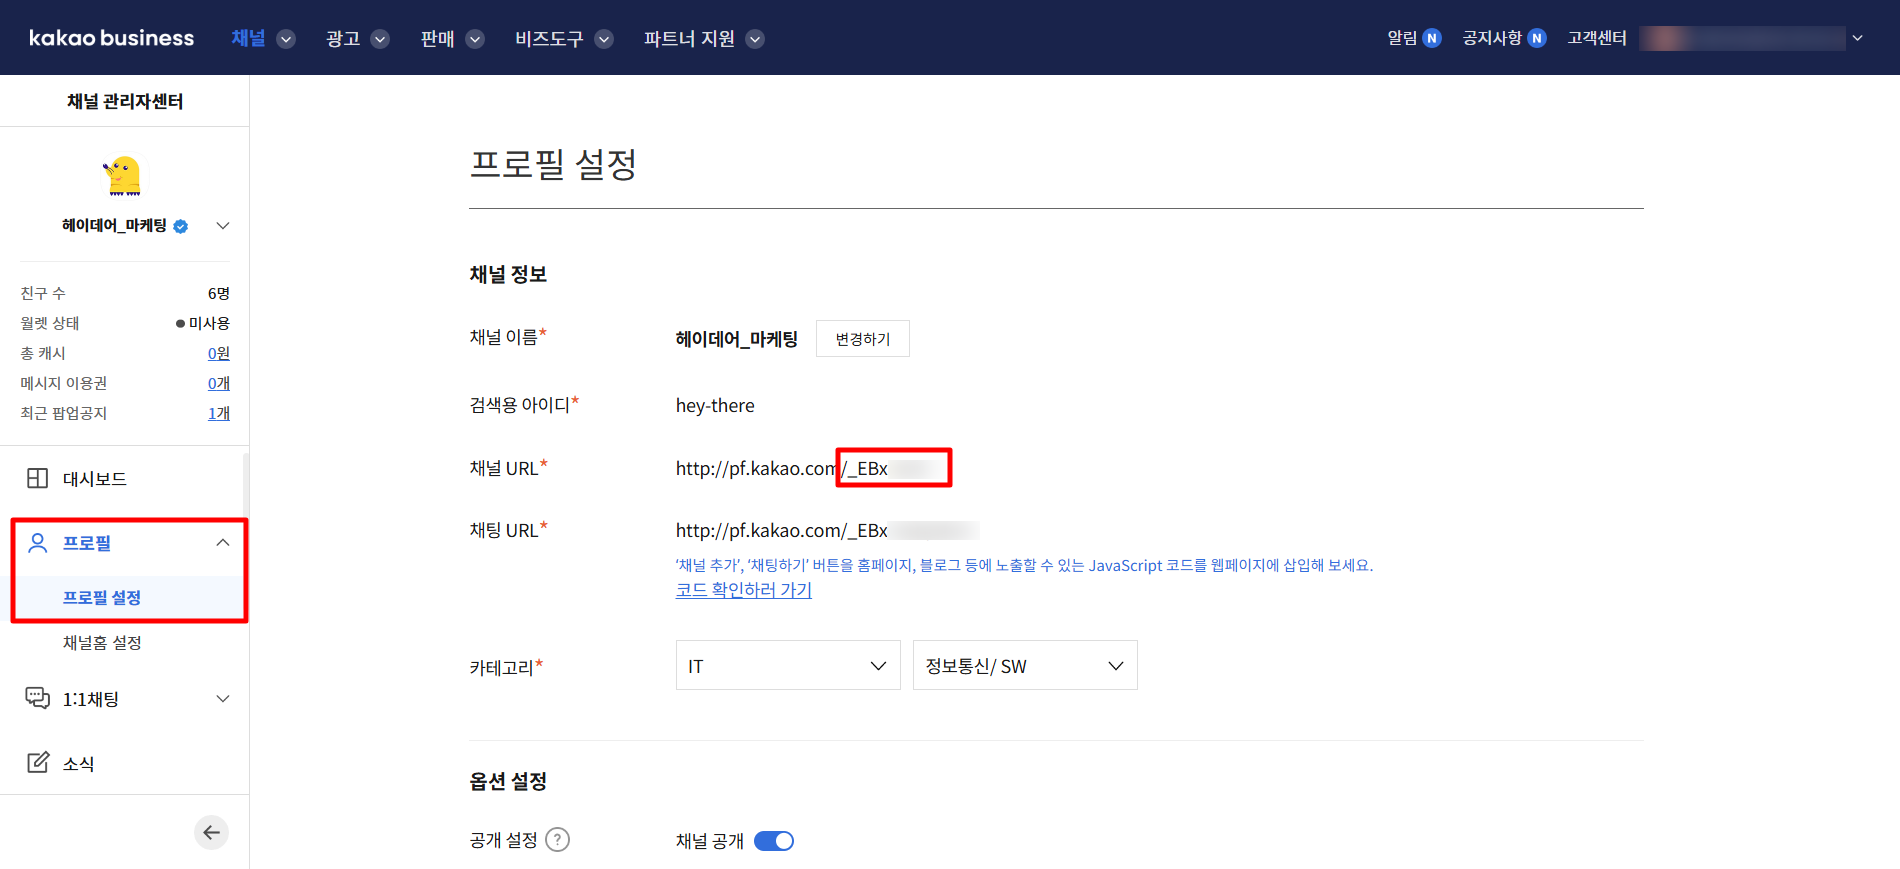Click 변경하기 to change channel name
The height and width of the screenshot is (869, 1900).
[x=863, y=339]
